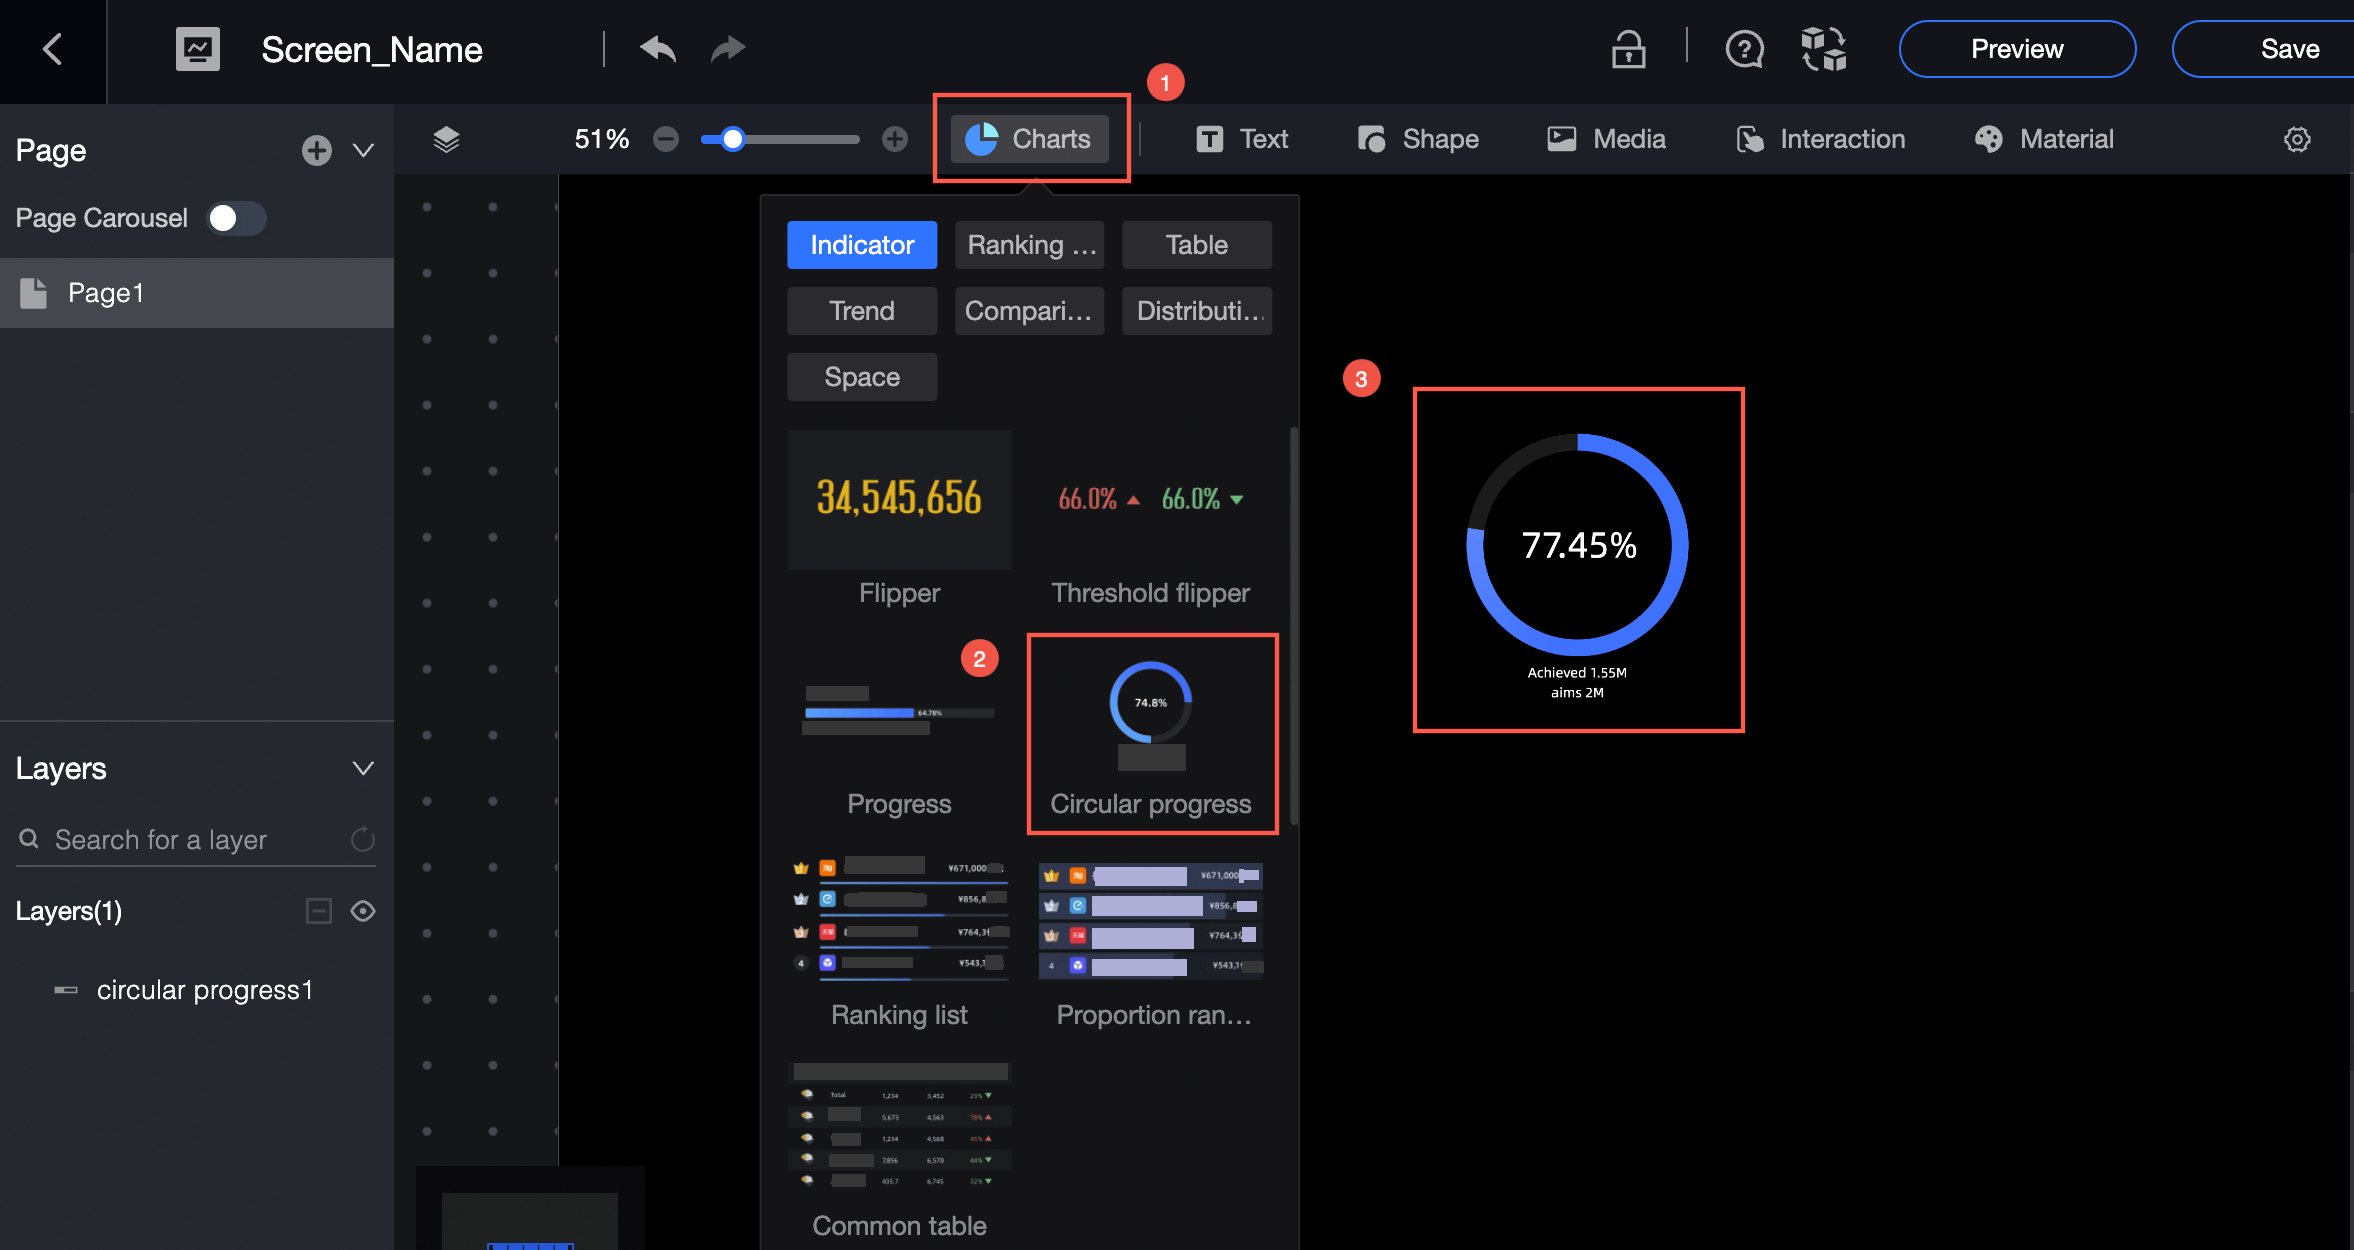Open the Charts dropdown menu

[x=1030, y=139]
